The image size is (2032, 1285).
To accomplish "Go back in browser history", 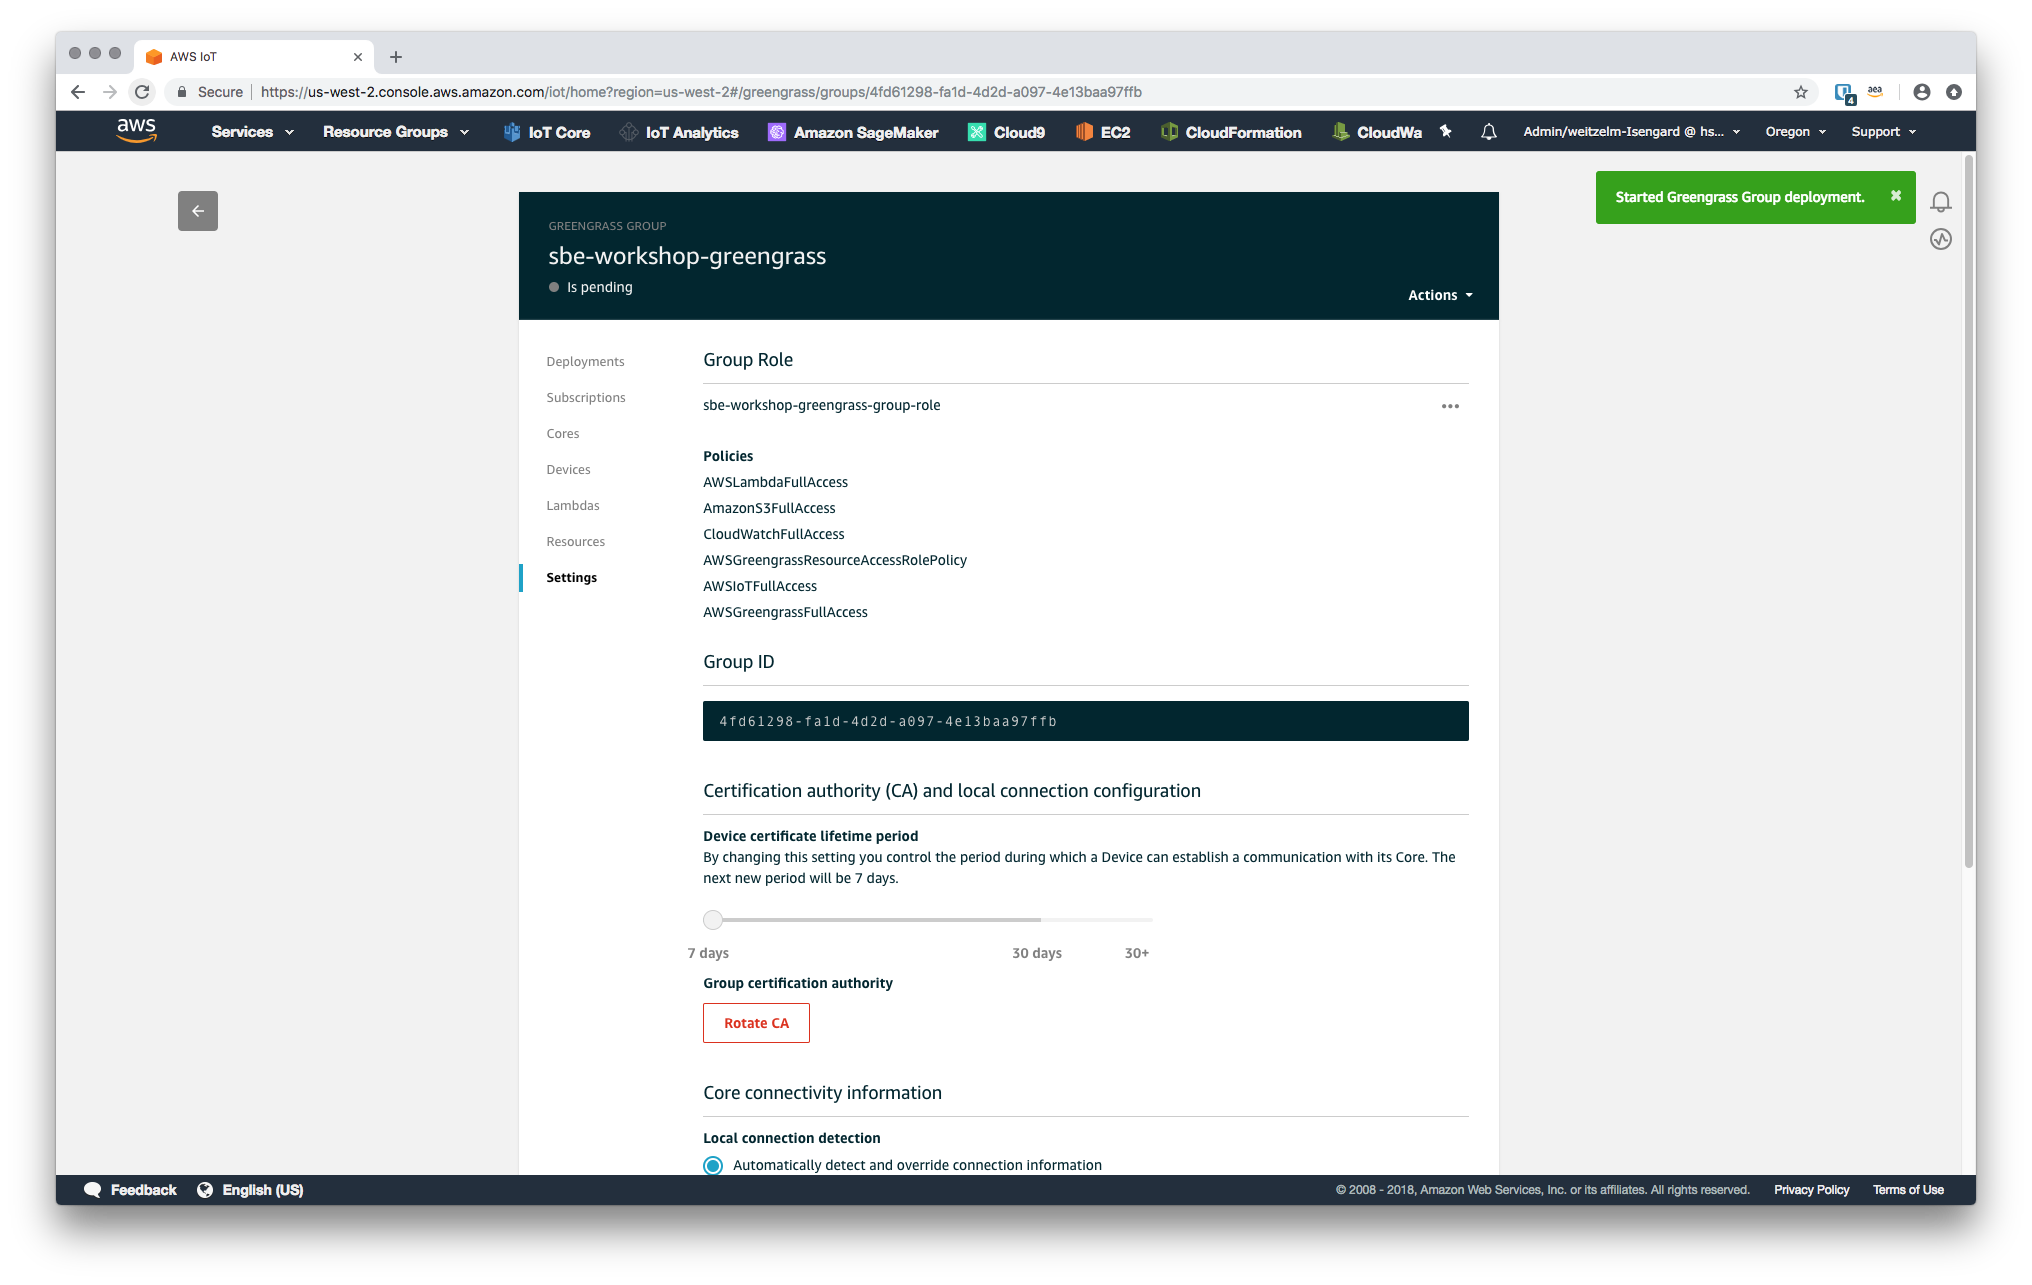I will tap(78, 92).
